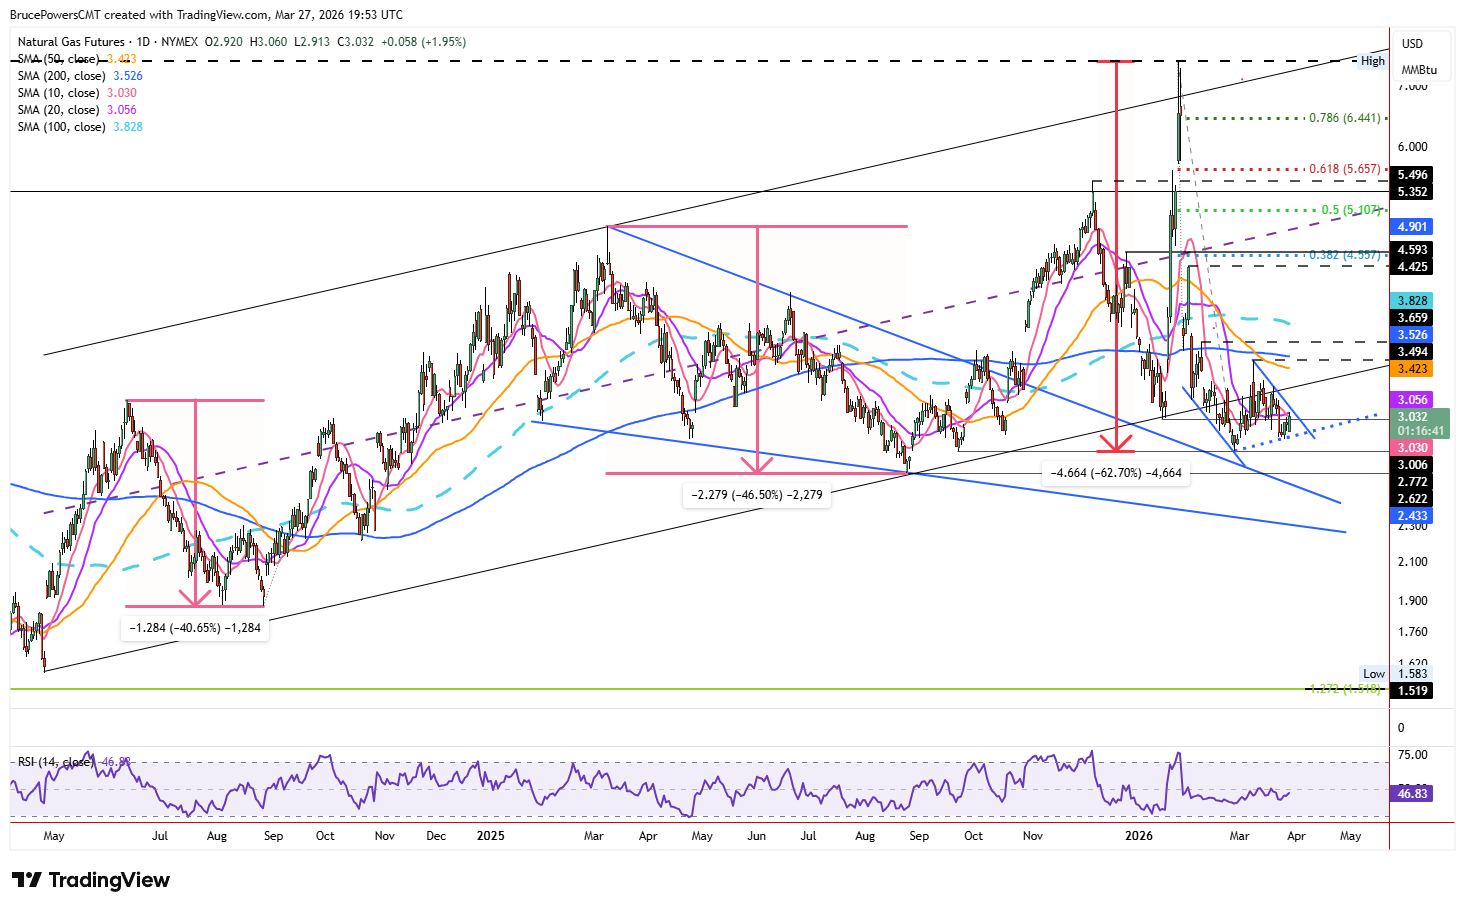Select the blue 2.433 price axis label

(1412, 516)
